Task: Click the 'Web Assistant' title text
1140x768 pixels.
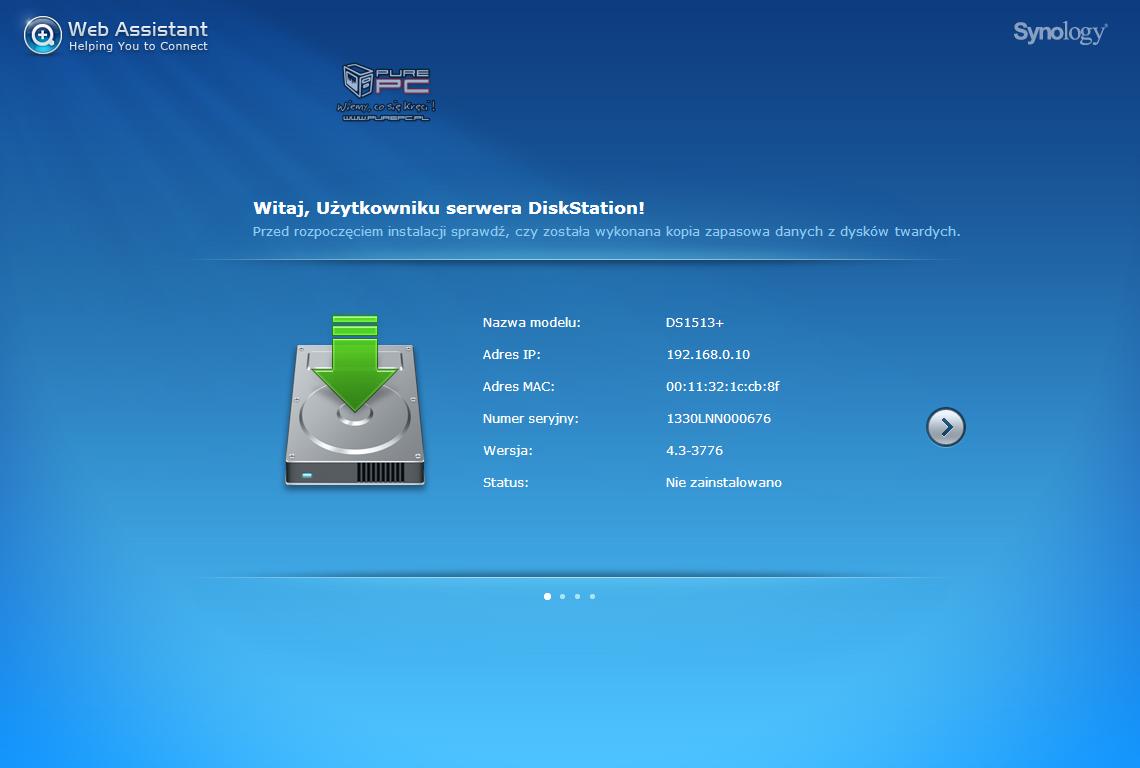Action: coord(138,29)
